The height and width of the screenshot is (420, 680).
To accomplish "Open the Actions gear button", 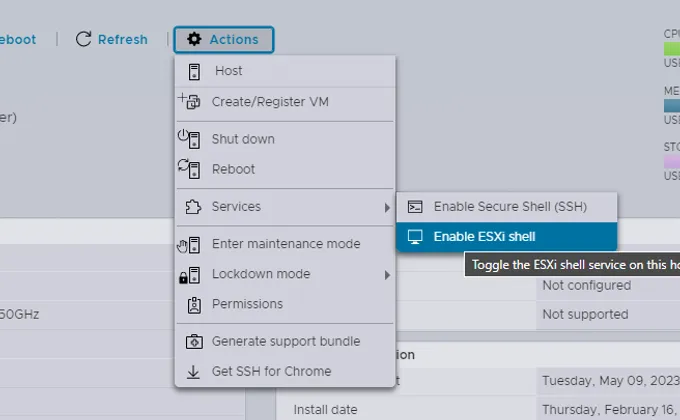I will click(223, 39).
